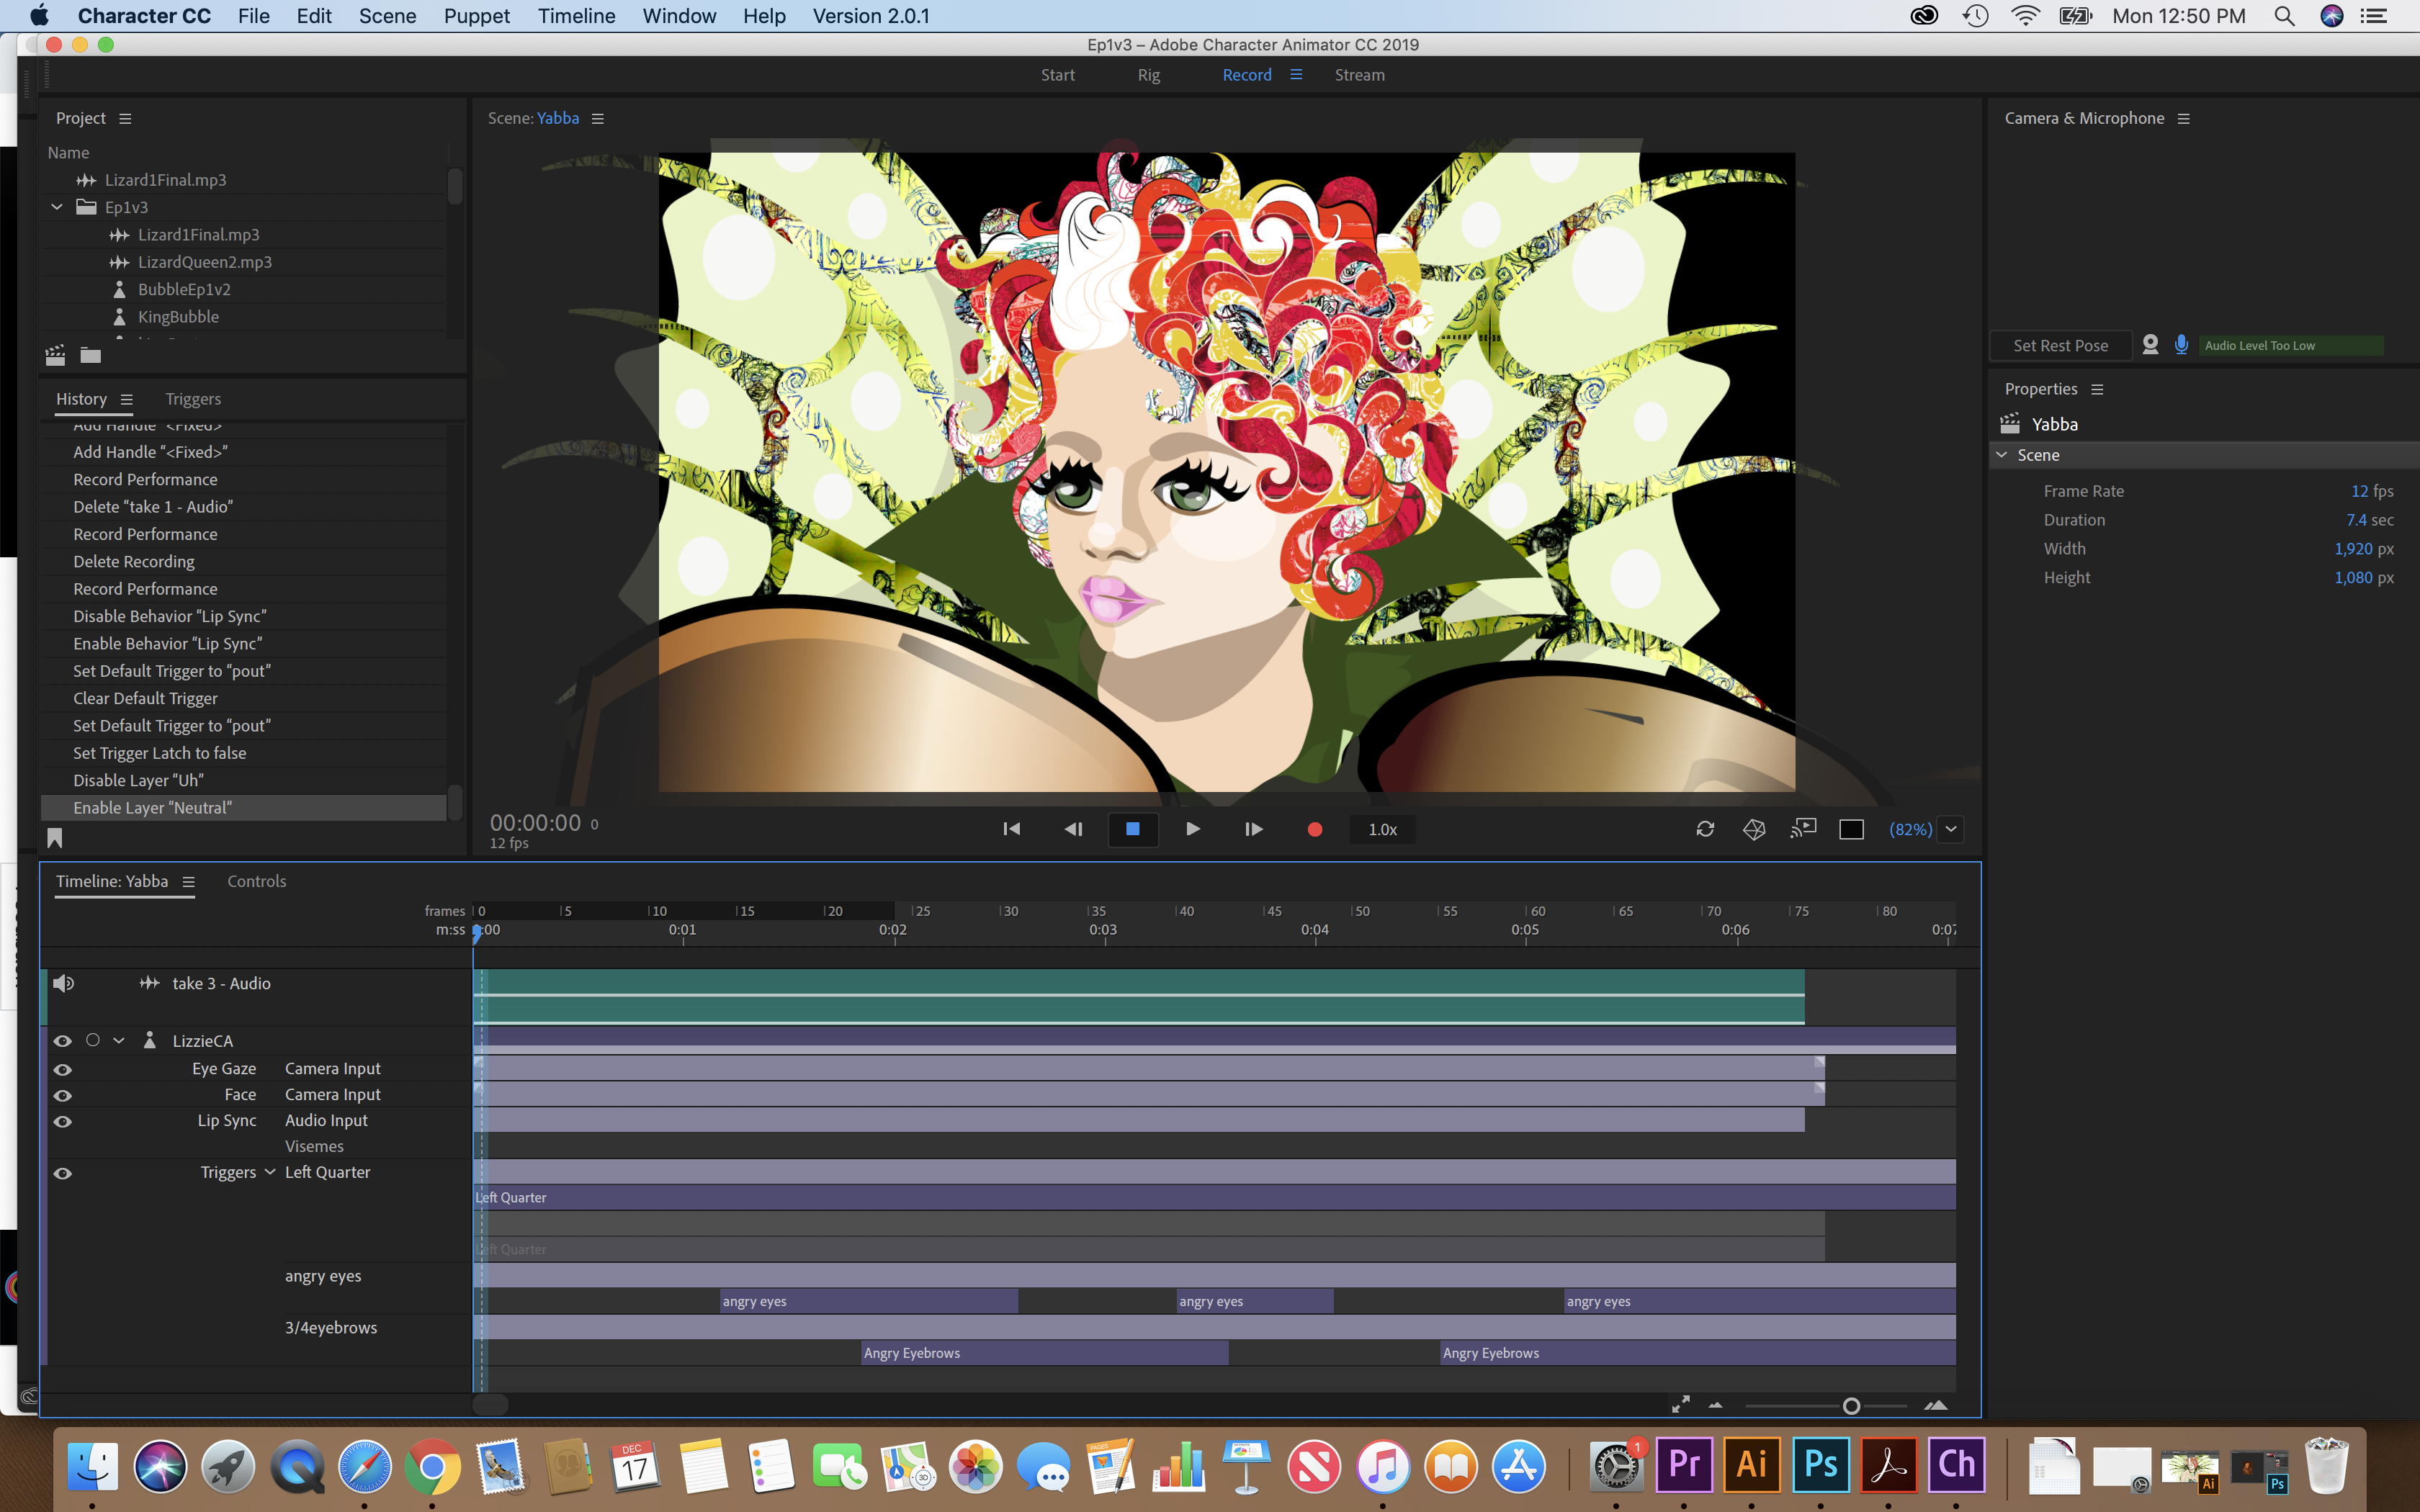
Task: Click Duration value 7.4
Action: click(2356, 520)
